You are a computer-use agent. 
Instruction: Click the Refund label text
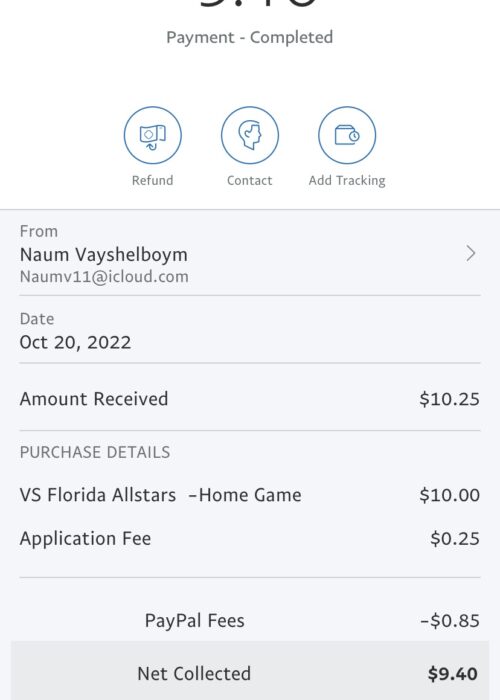pos(153,180)
